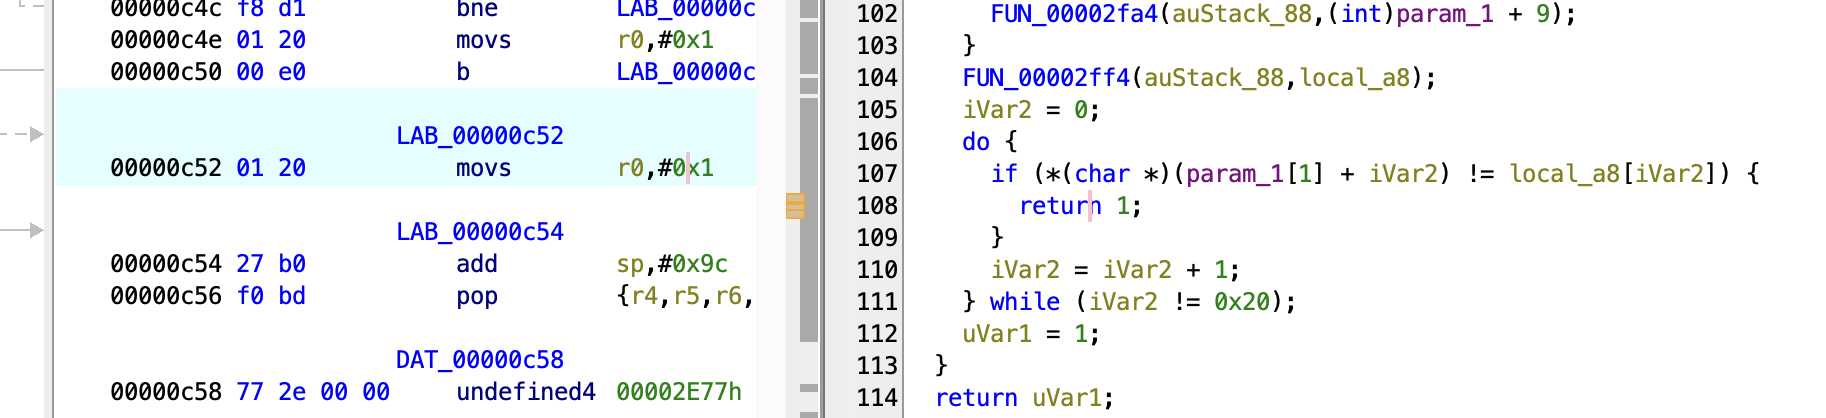This screenshot has height=418, width=1826.
Task: Select the (int) cast on line 102
Action: [x=1361, y=14]
